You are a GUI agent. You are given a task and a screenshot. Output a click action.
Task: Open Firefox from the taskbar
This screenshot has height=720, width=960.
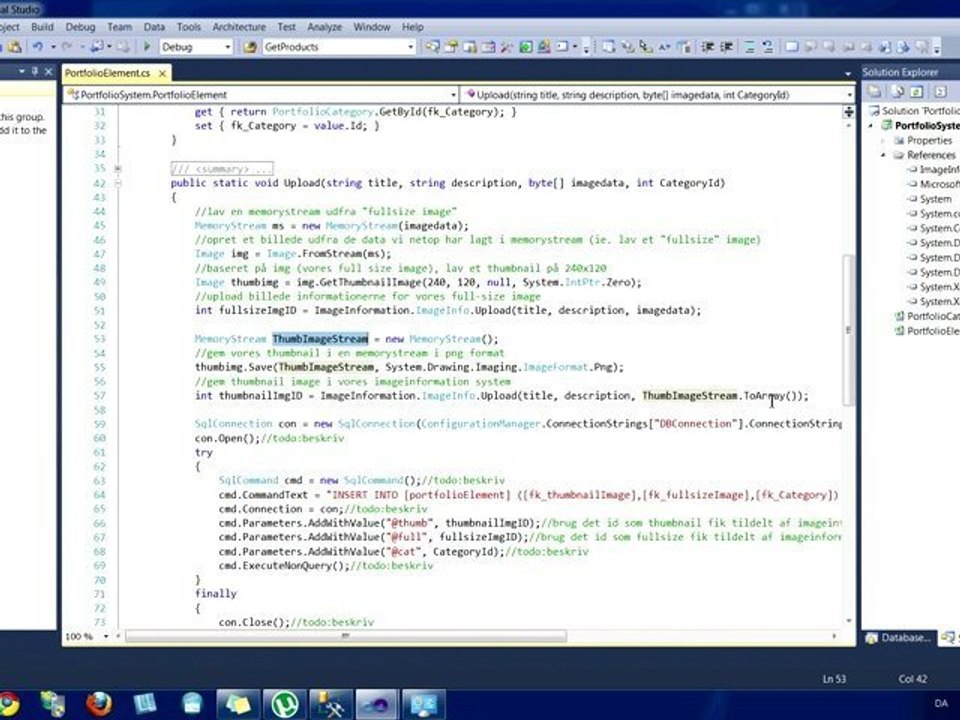[99, 703]
